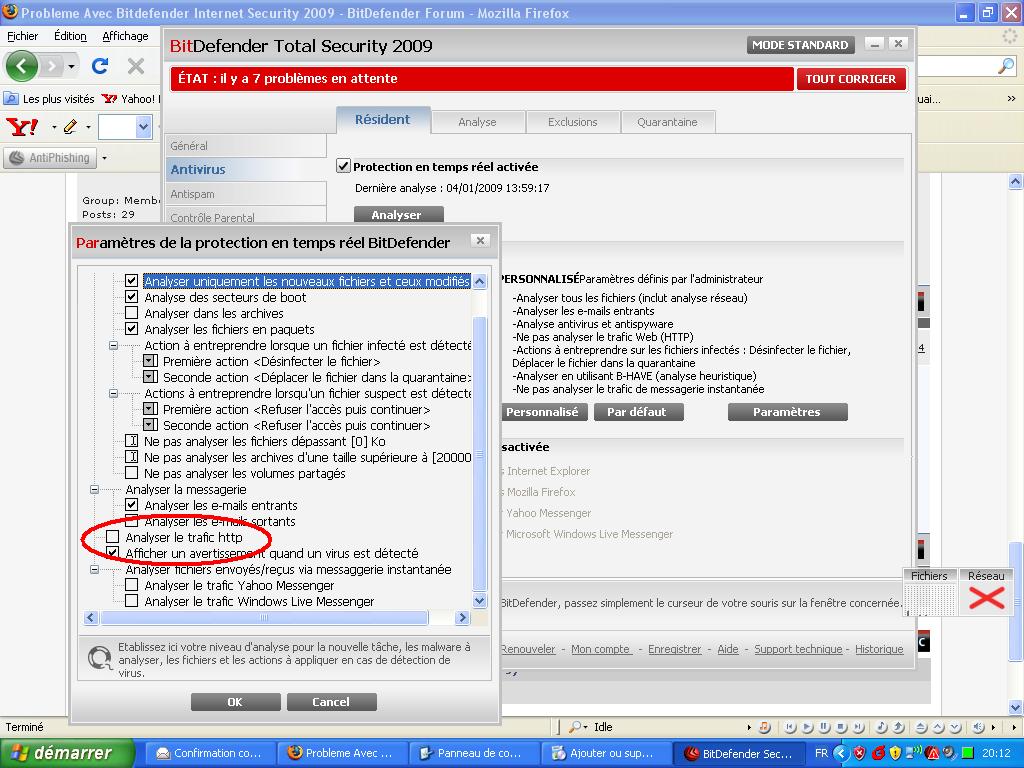This screenshot has height=768, width=1024.
Task: Open the Yahoo toolbar search box dropdown
Action: [x=144, y=127]
